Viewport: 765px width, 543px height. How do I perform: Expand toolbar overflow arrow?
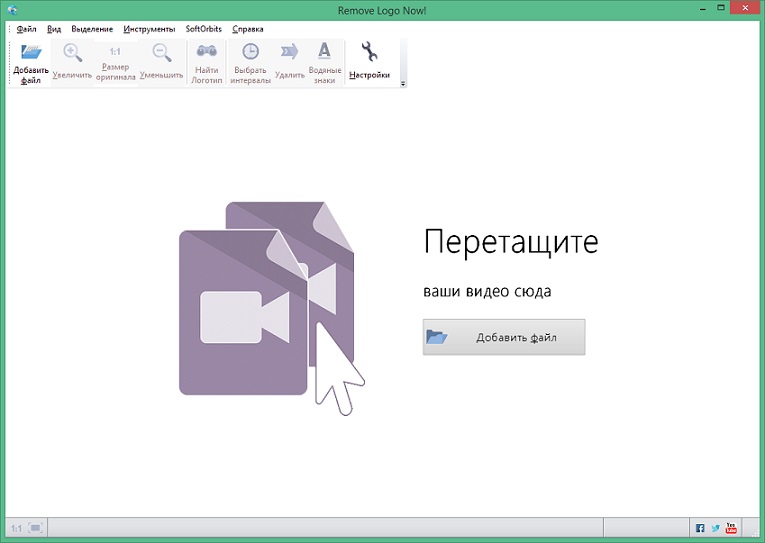click(x=403, y=84)
